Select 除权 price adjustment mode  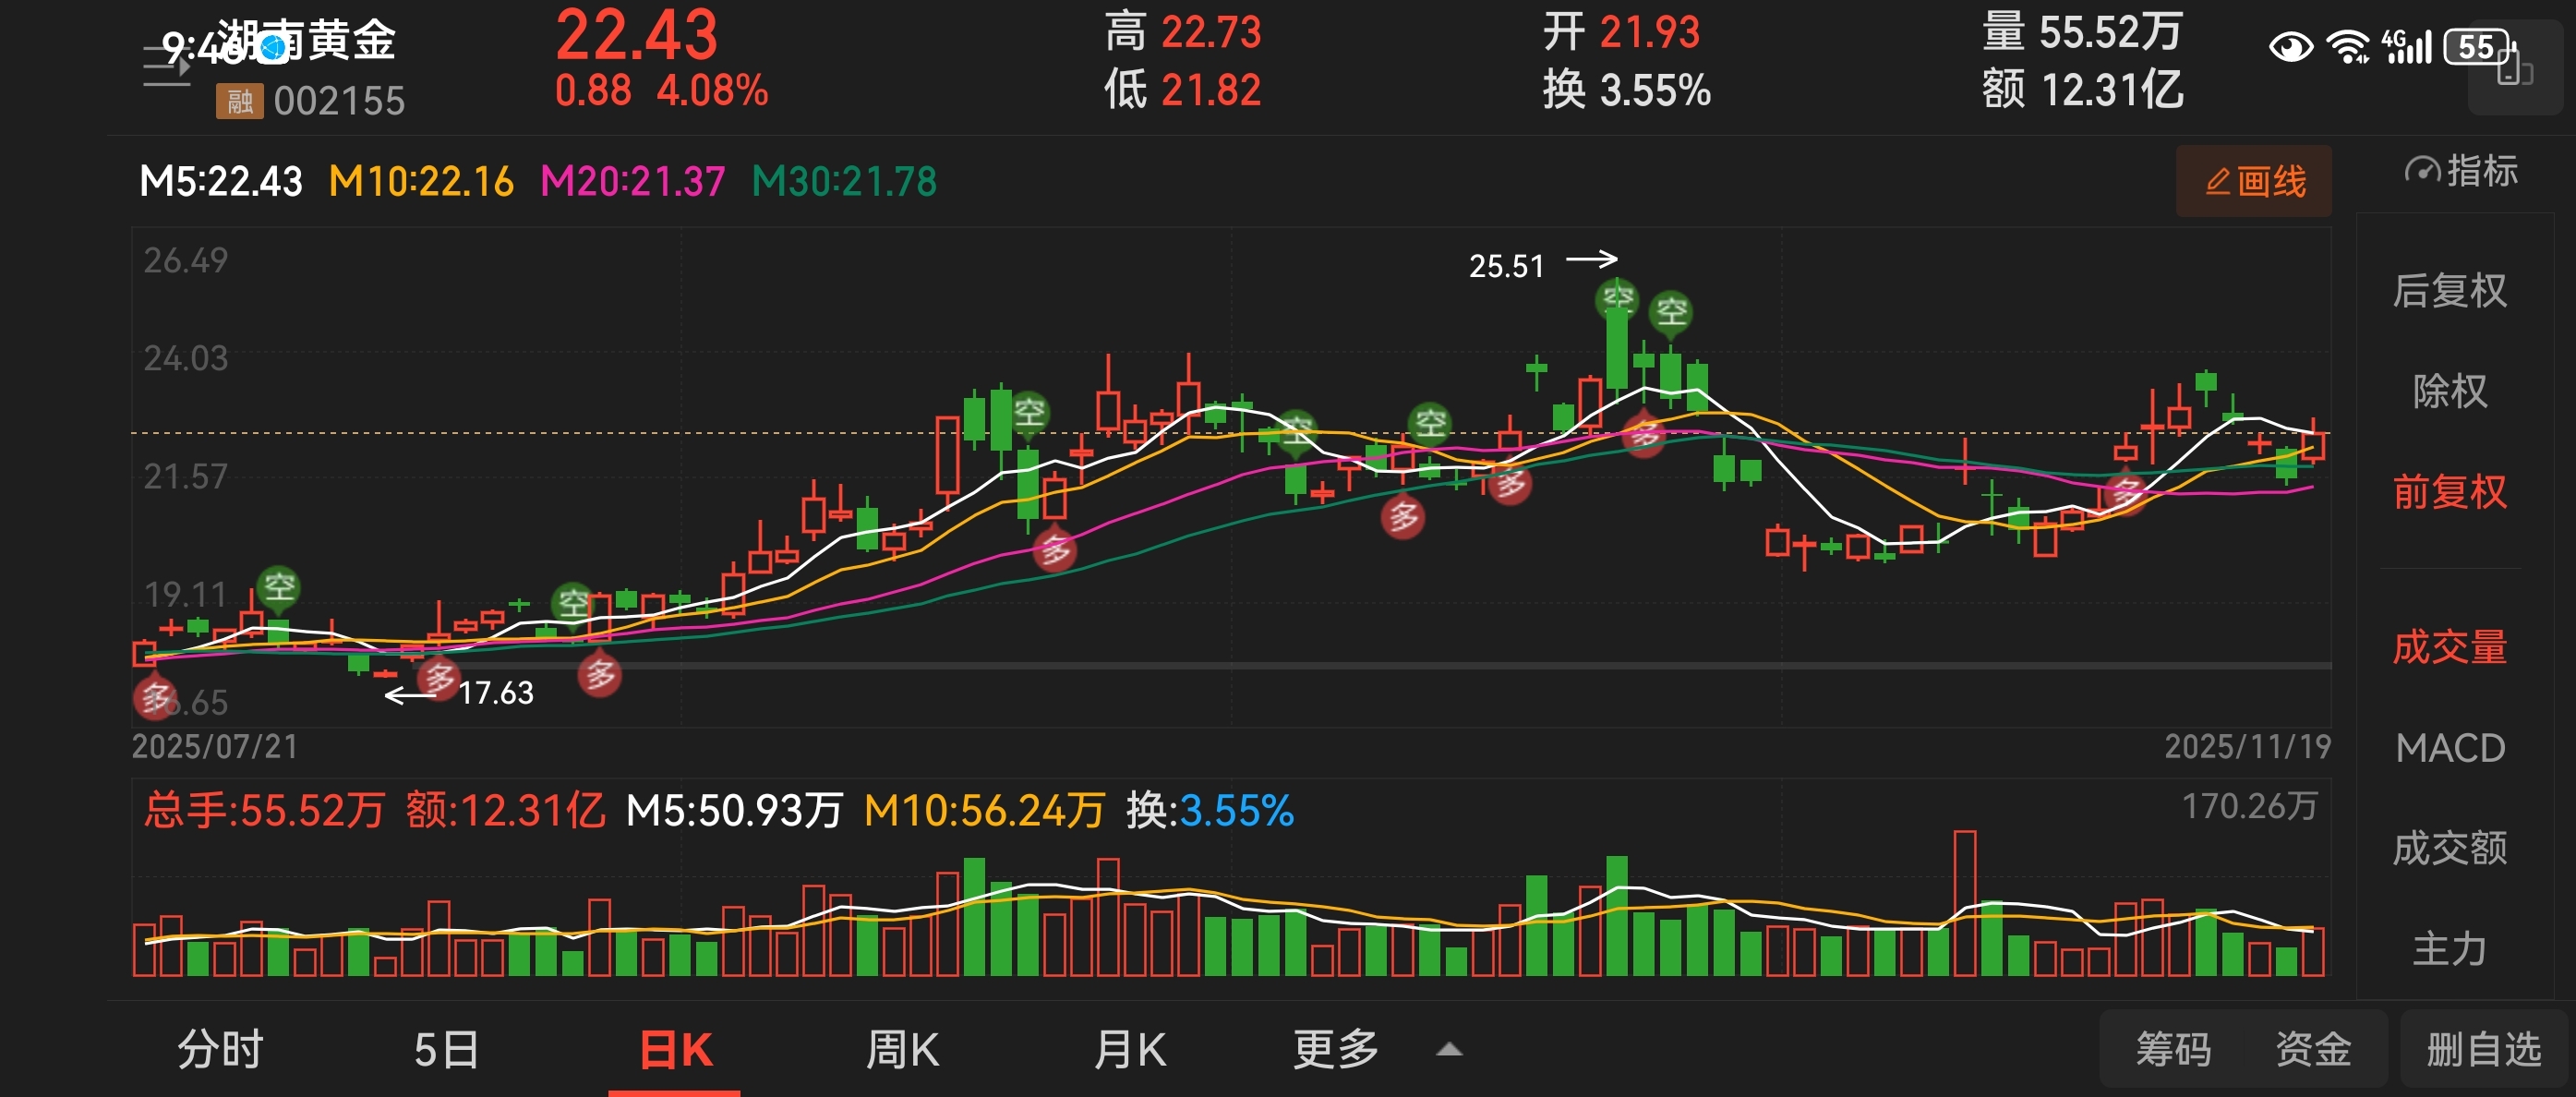point(2449,391)
